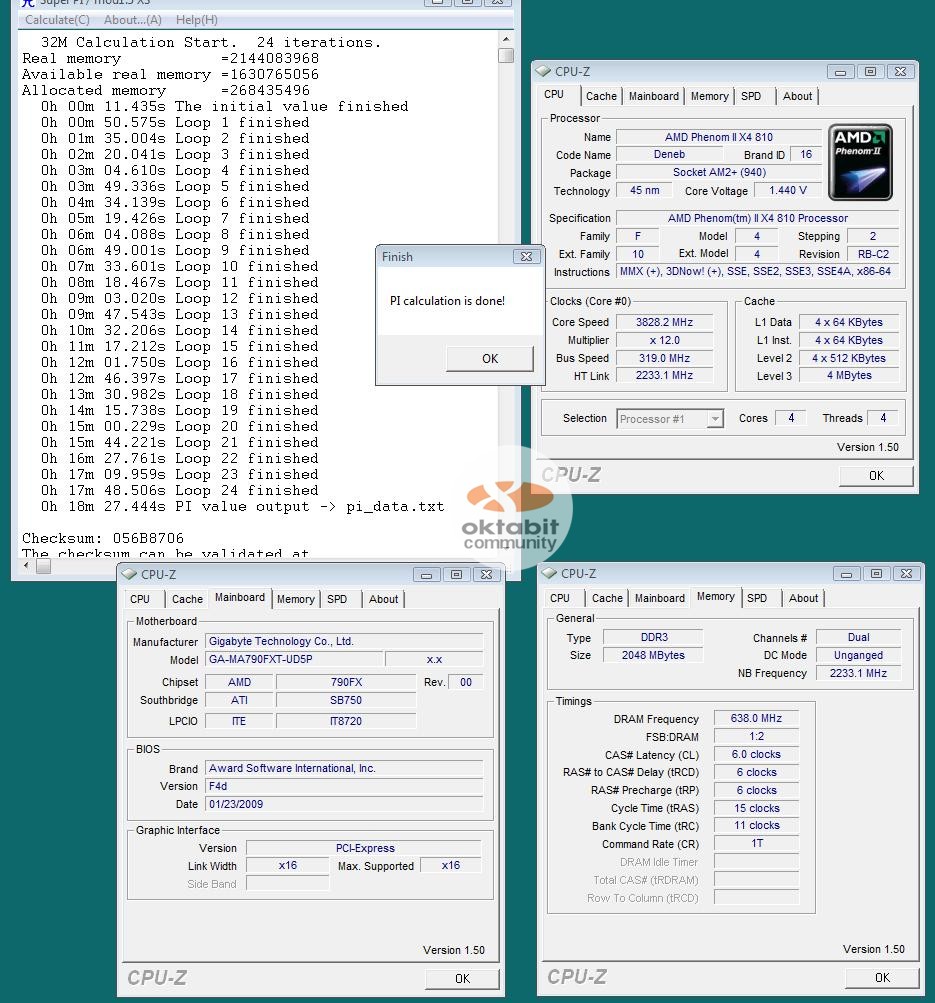Click OK in the PI calculation done dialog
This screenshot has height=1003, width=935.
click(490, 359)
